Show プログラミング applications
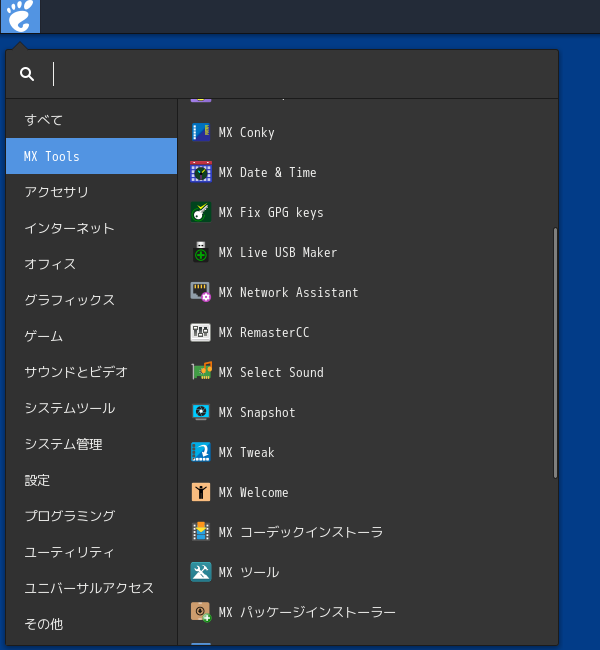 92,516
